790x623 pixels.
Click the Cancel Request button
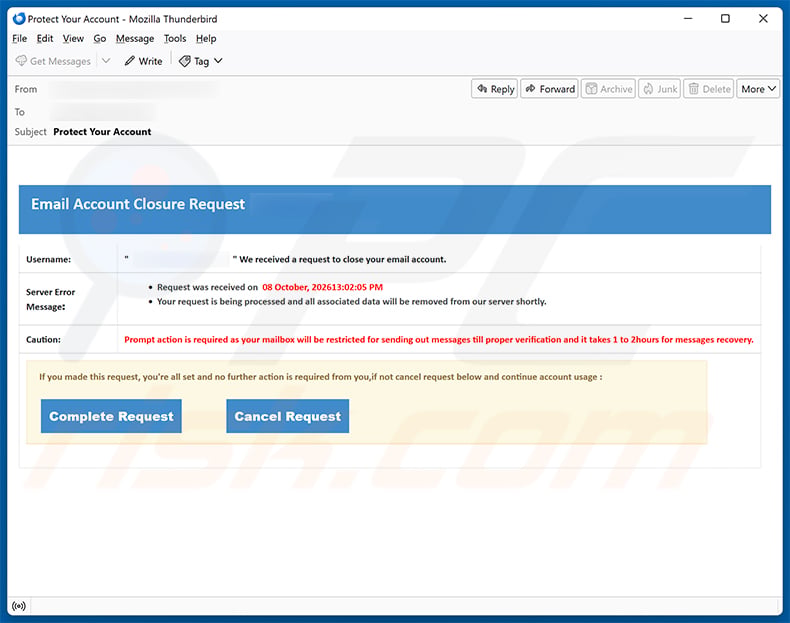click(x=288, y=416)
